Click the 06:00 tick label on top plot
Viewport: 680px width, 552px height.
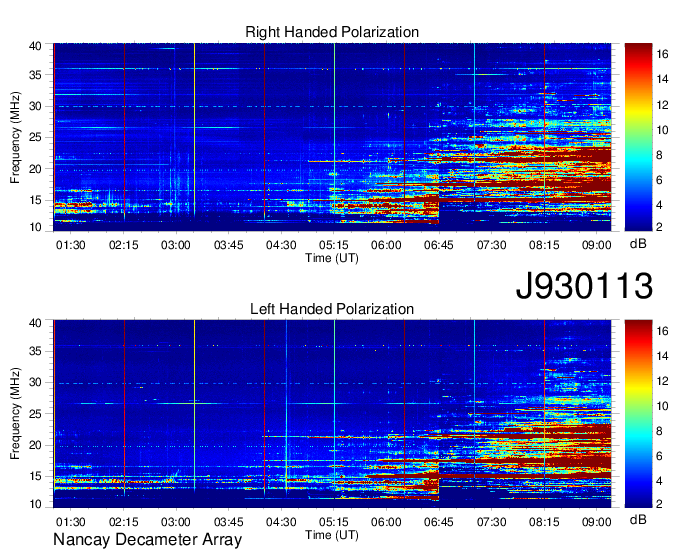click(x=386, y=245)
